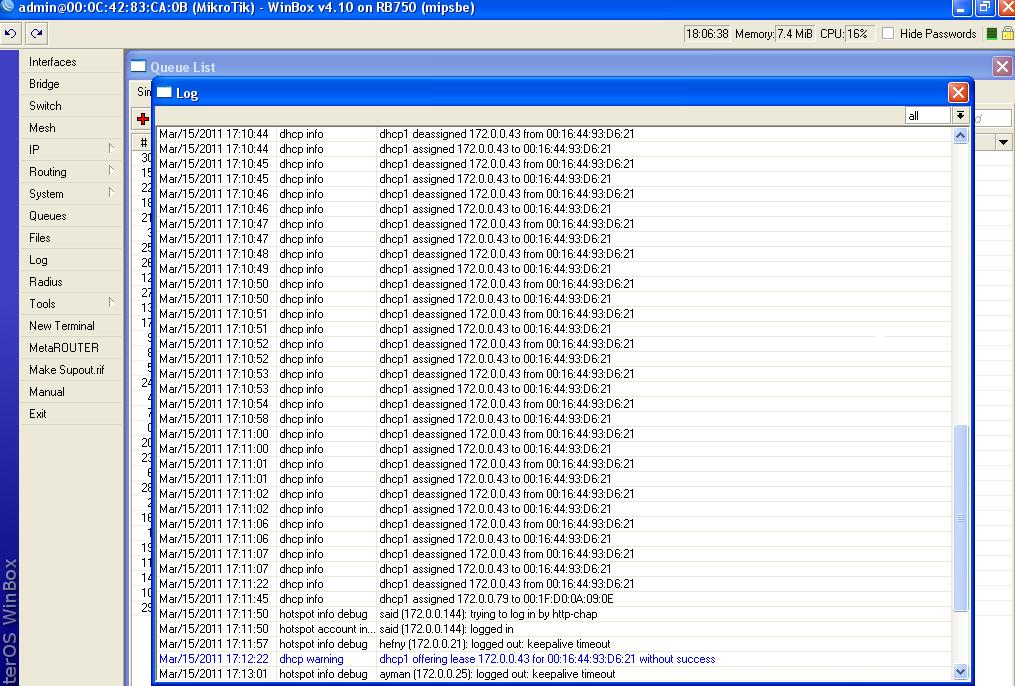The height and width of the screenshot is (686, 1015).
Task: Click the Log scrollbar down arrow
Action: (960, 672)
